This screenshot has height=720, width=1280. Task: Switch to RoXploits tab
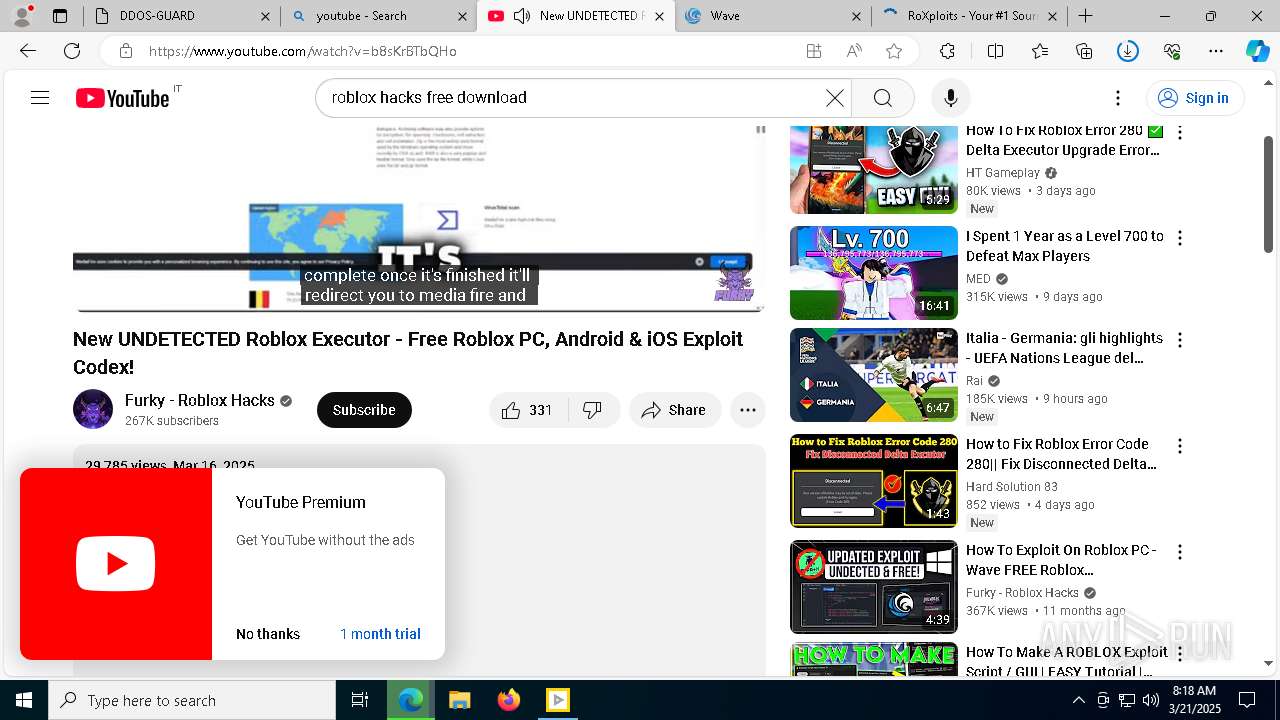pos(968,16)
